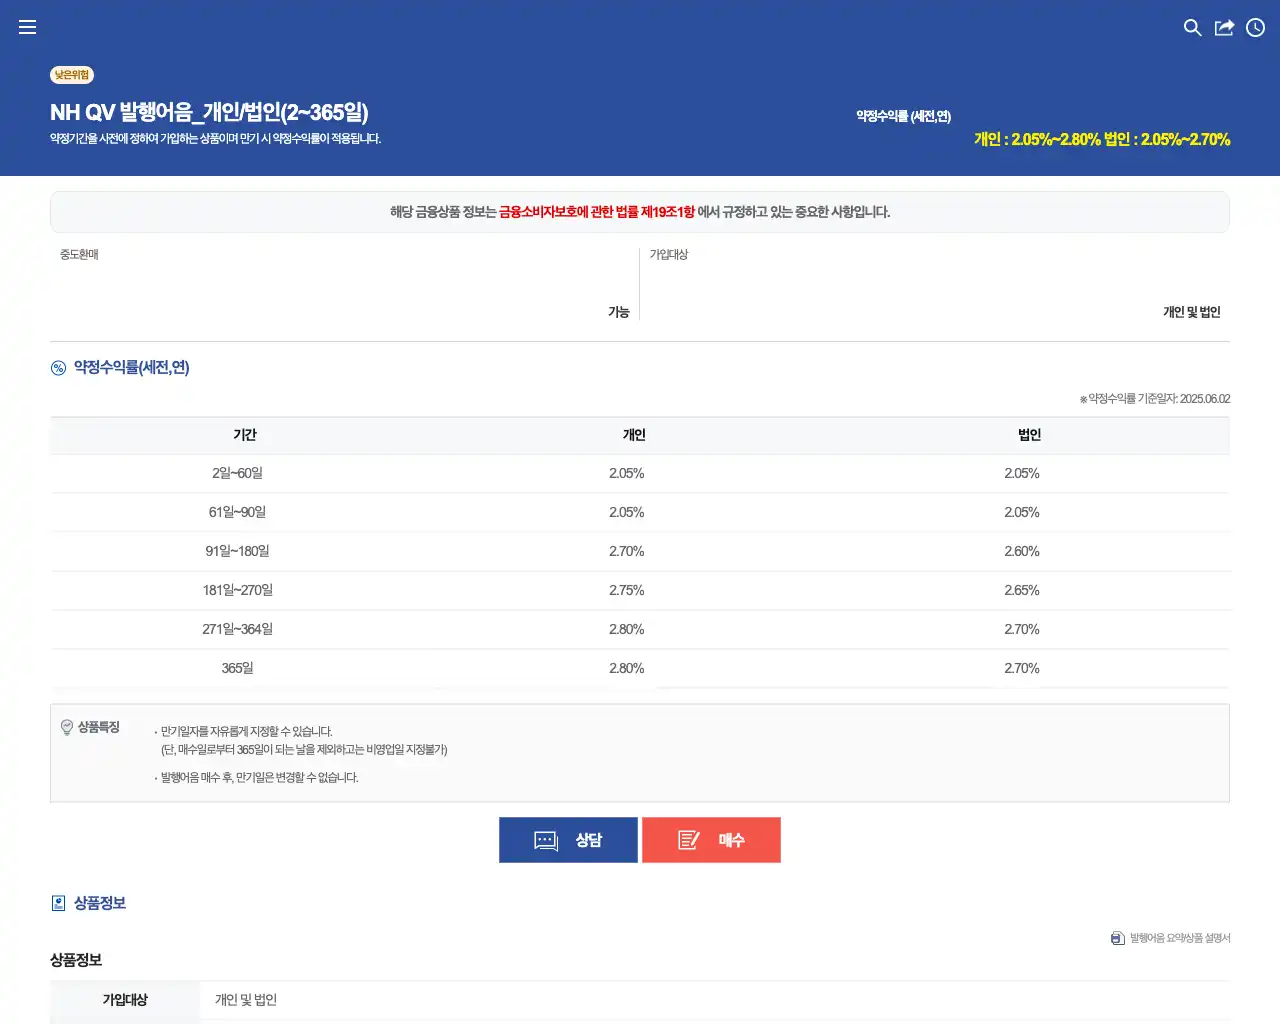Click the share icon in header

(1224, 28)
